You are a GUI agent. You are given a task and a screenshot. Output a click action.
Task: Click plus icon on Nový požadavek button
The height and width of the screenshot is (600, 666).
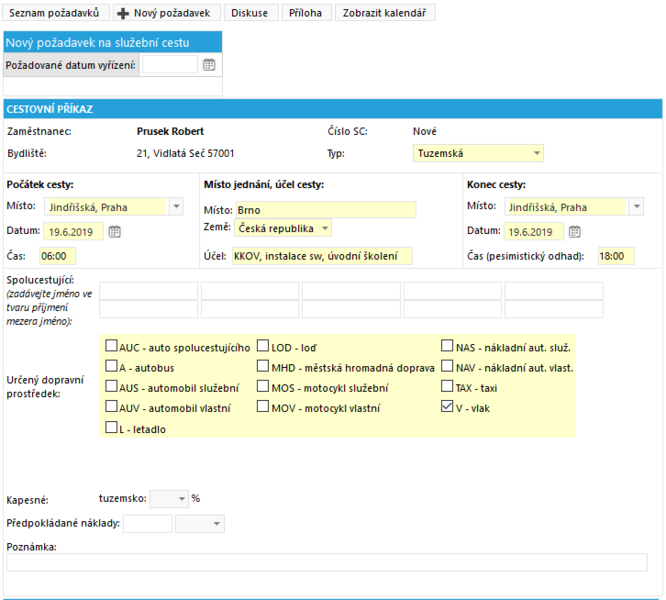click(x=123, y=13)
